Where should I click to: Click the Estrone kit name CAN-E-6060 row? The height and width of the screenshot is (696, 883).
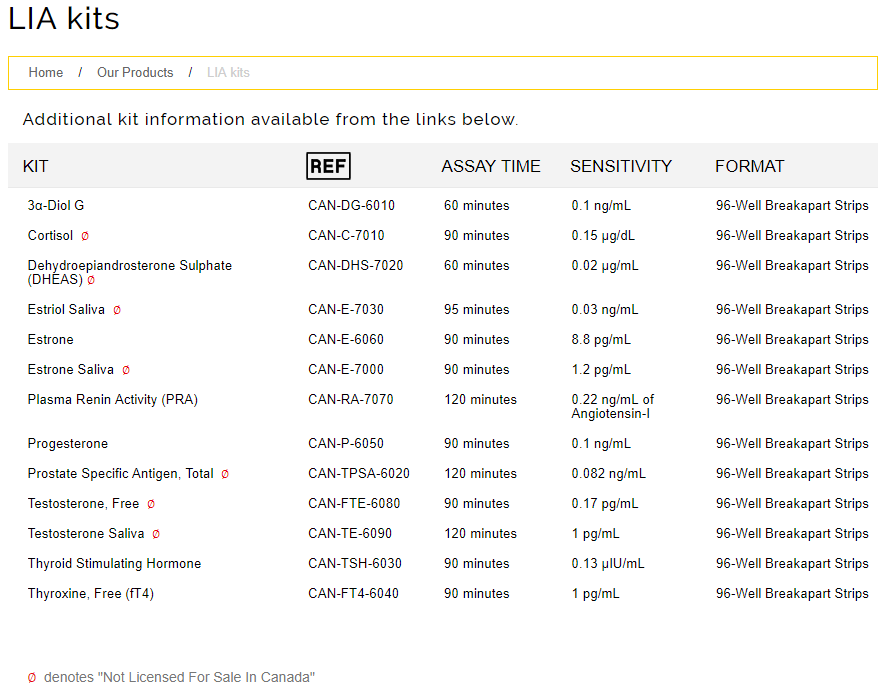(51, 340)
